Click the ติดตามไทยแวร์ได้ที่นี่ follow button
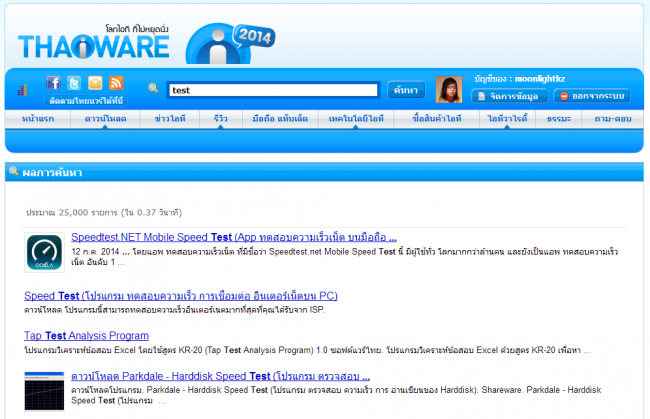650x419 pixels. [86, 100]
